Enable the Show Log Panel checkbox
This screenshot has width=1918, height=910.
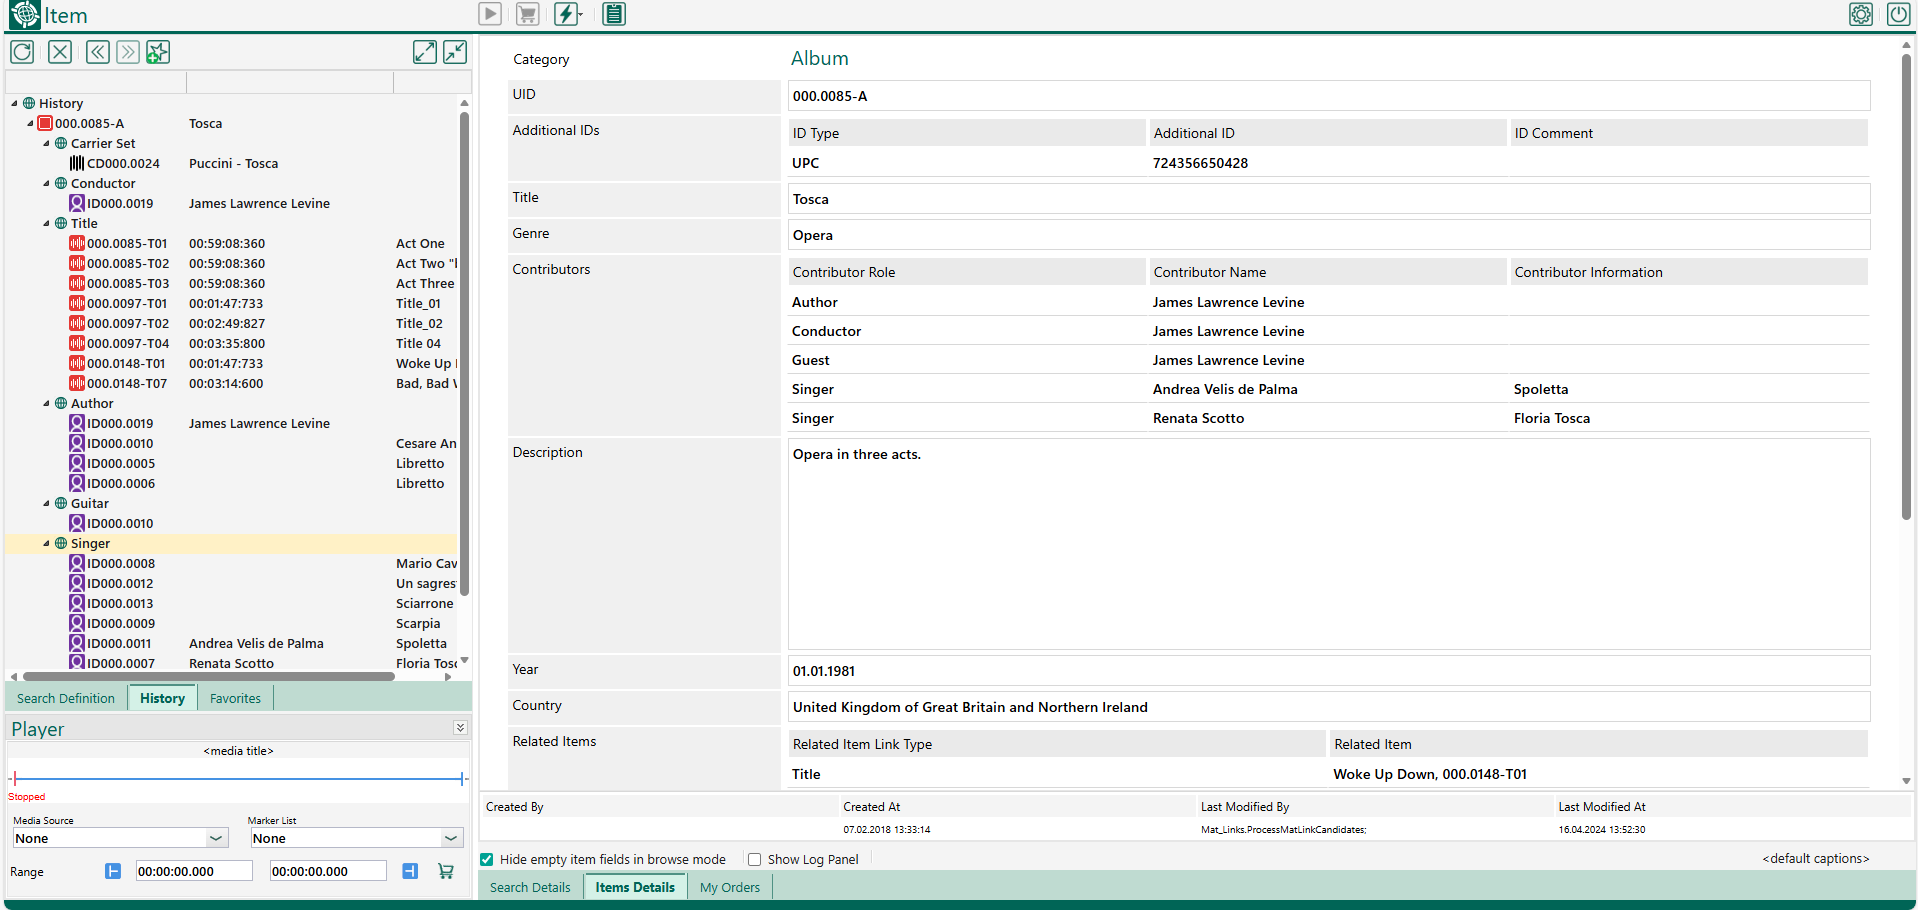point(755,859)
